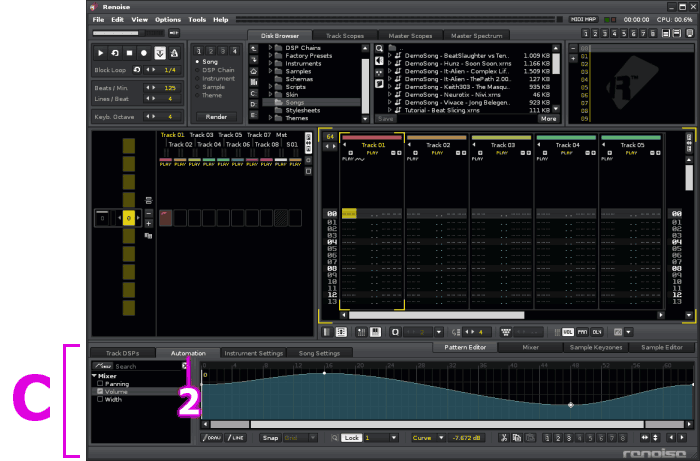This screenshot has height=461, width=700.
Task: Expand the Samples folder
Action: click(270, 71)
